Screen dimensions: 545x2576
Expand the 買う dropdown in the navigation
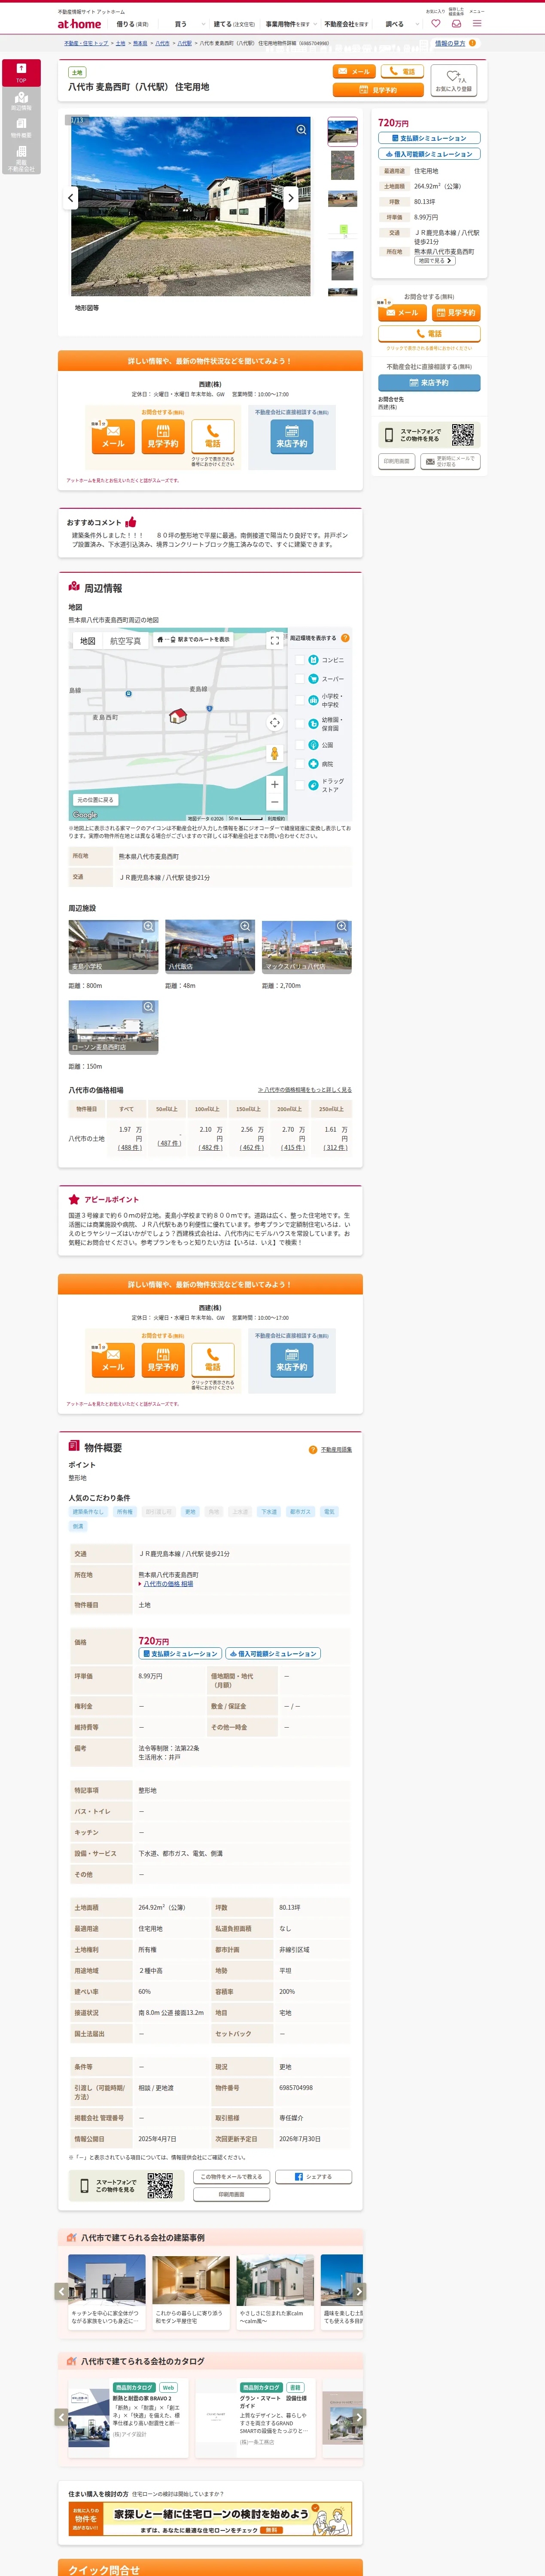pyautogui.click(x=189, y=24)
